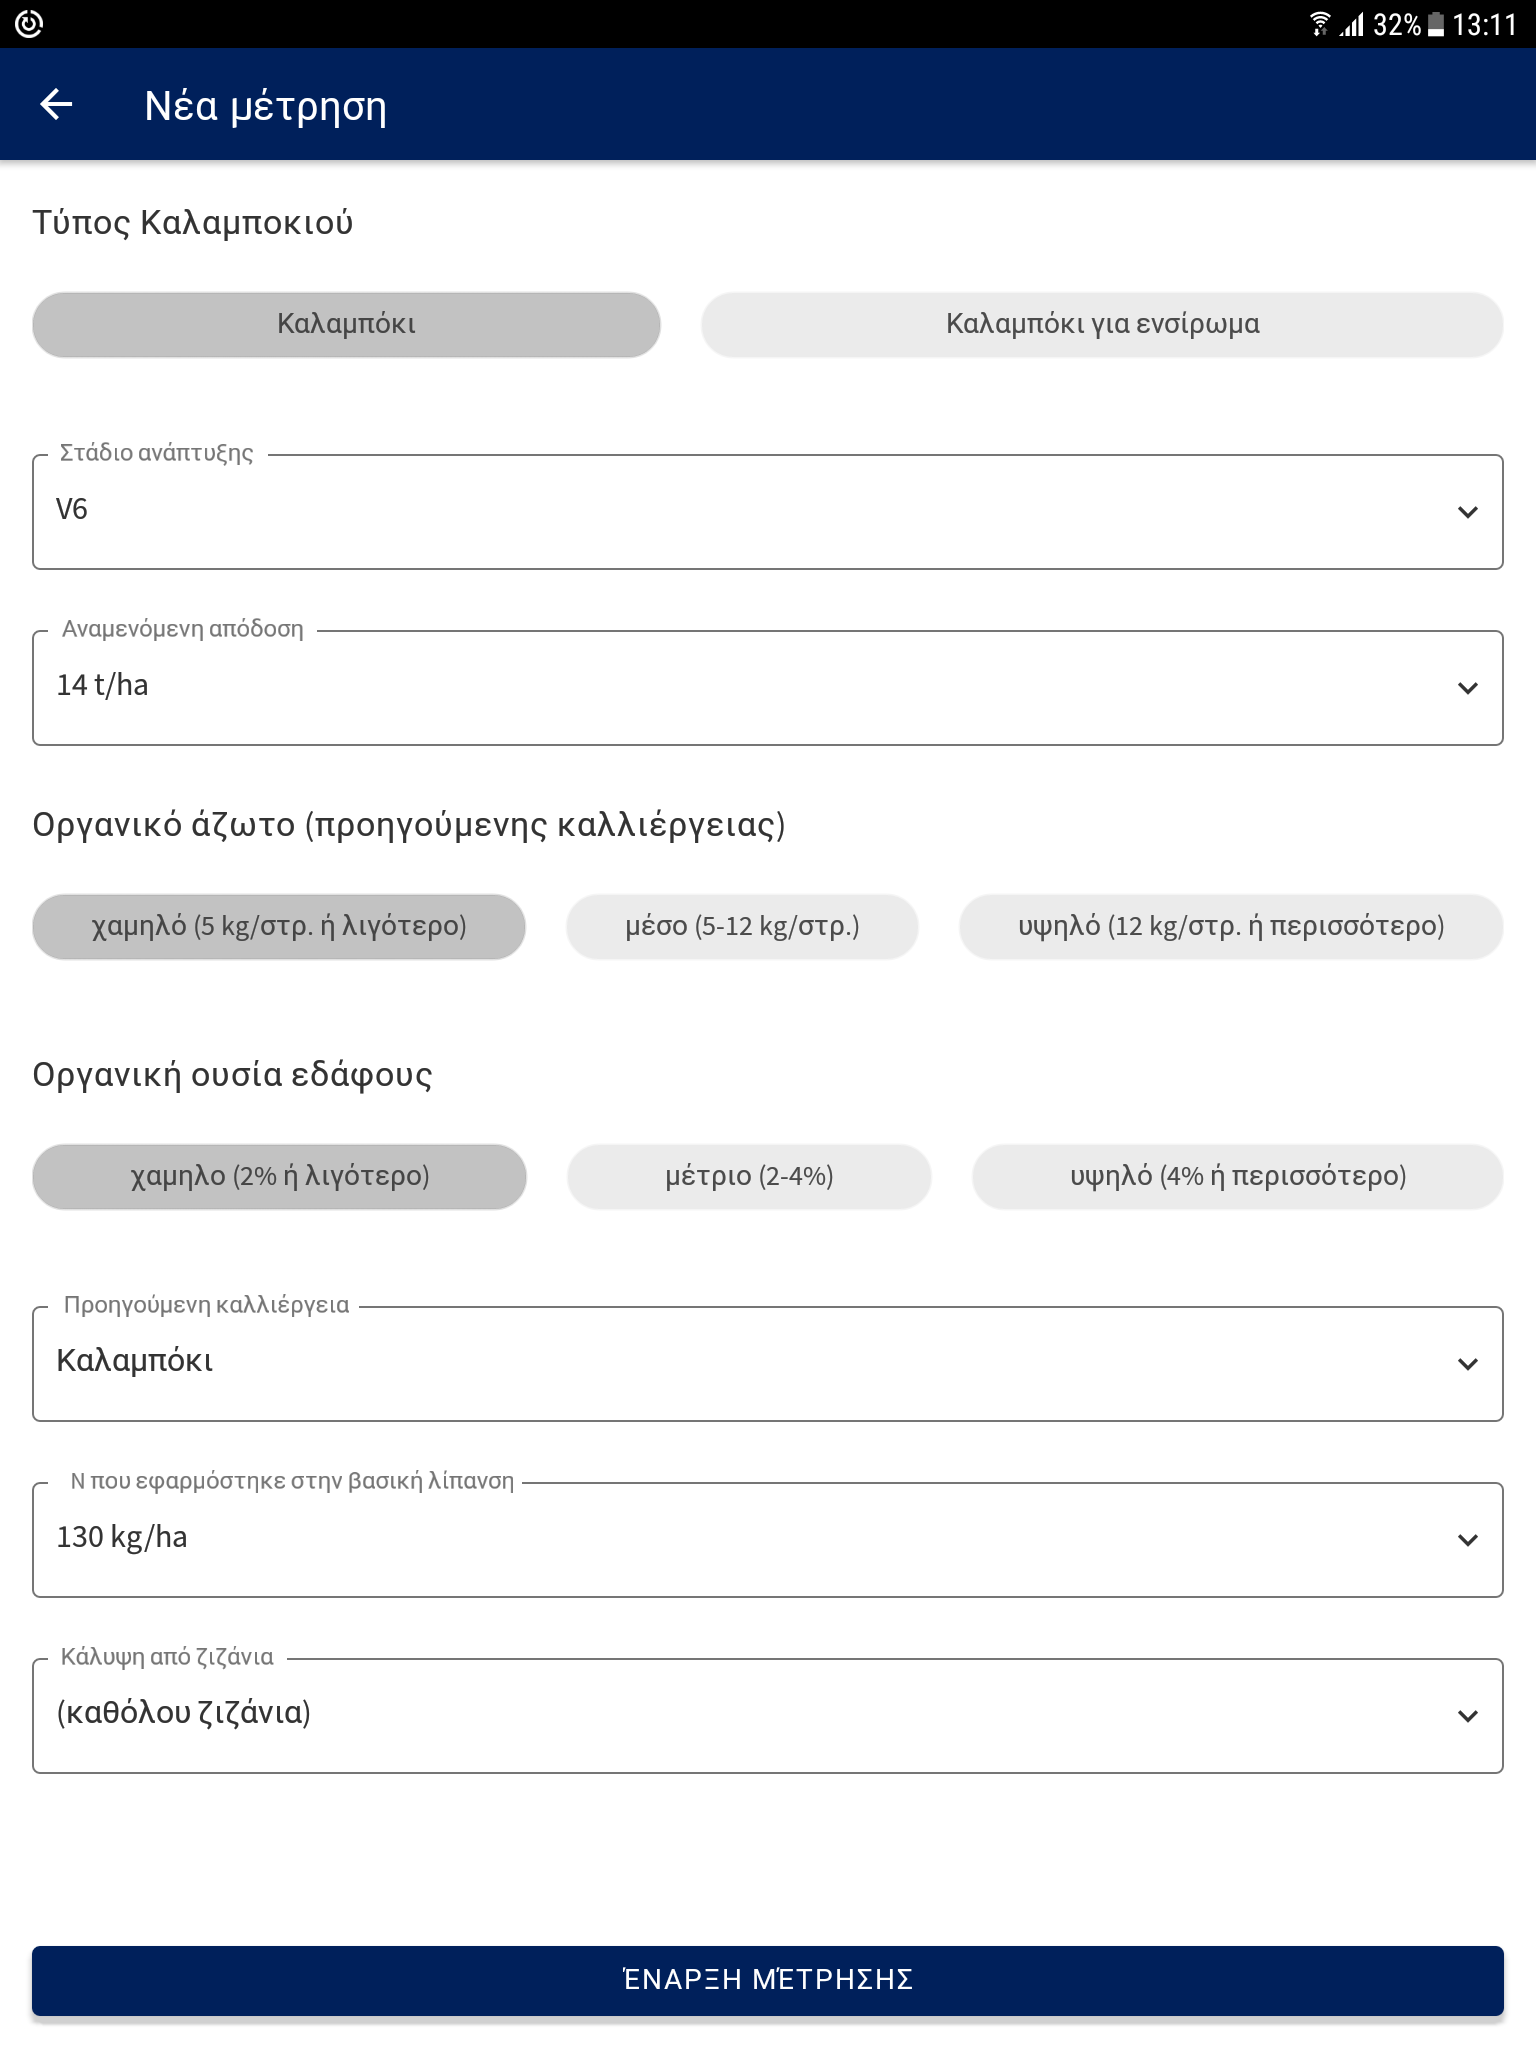Select χαμηλό (5 kg/στρ. ή λιγότερο) option

click(x=279, y=927)
